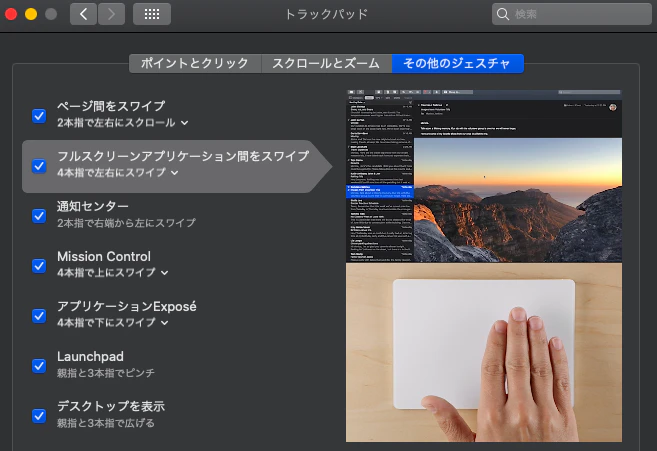Image resolution: width=657 pixels, height=451 pixels.
Task: Click the gesture preview video with trackpad hand
Action: click(x=484, y=266)
